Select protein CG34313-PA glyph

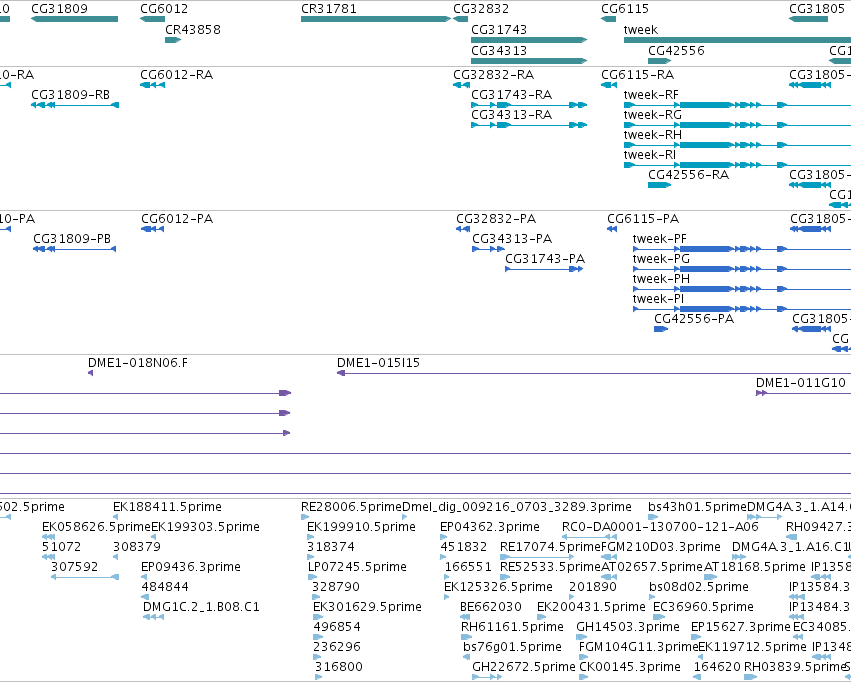click(488, 249)
